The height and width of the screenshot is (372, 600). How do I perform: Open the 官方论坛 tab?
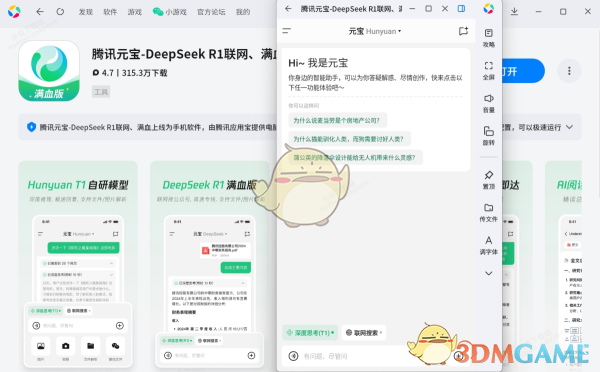pos(211,12)
